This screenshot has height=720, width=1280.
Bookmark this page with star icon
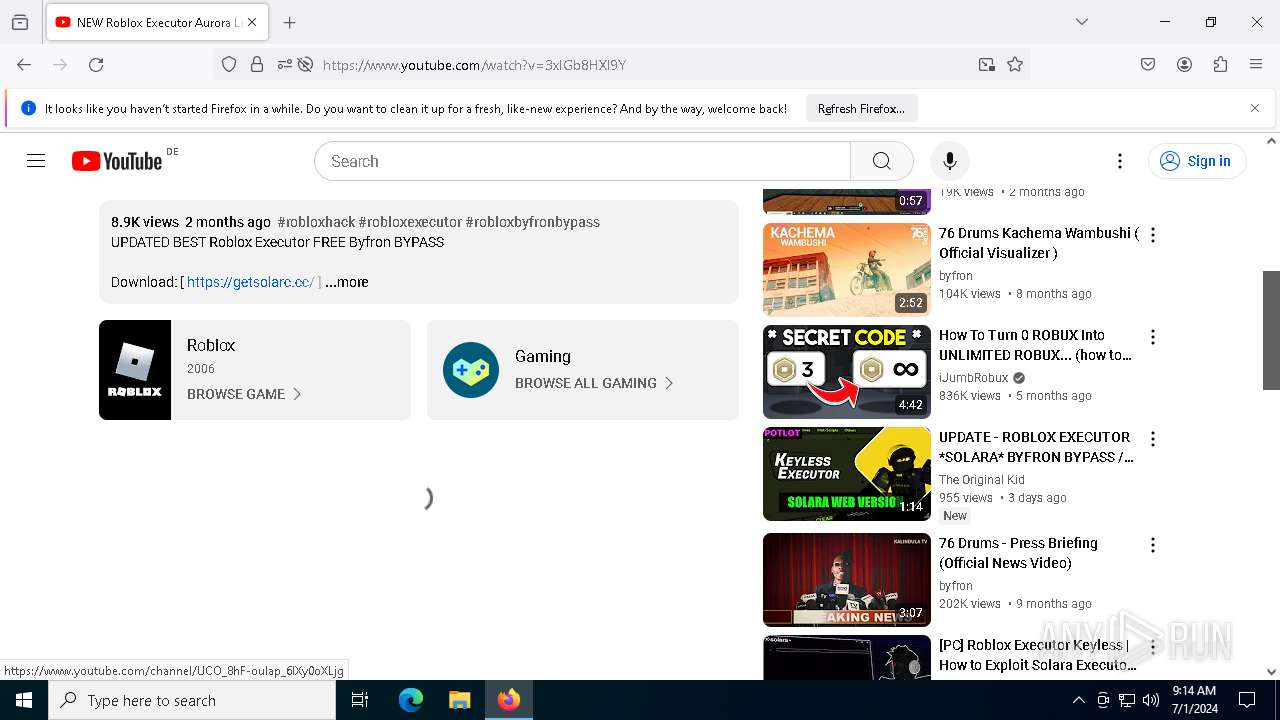(x=1015, y=64)
